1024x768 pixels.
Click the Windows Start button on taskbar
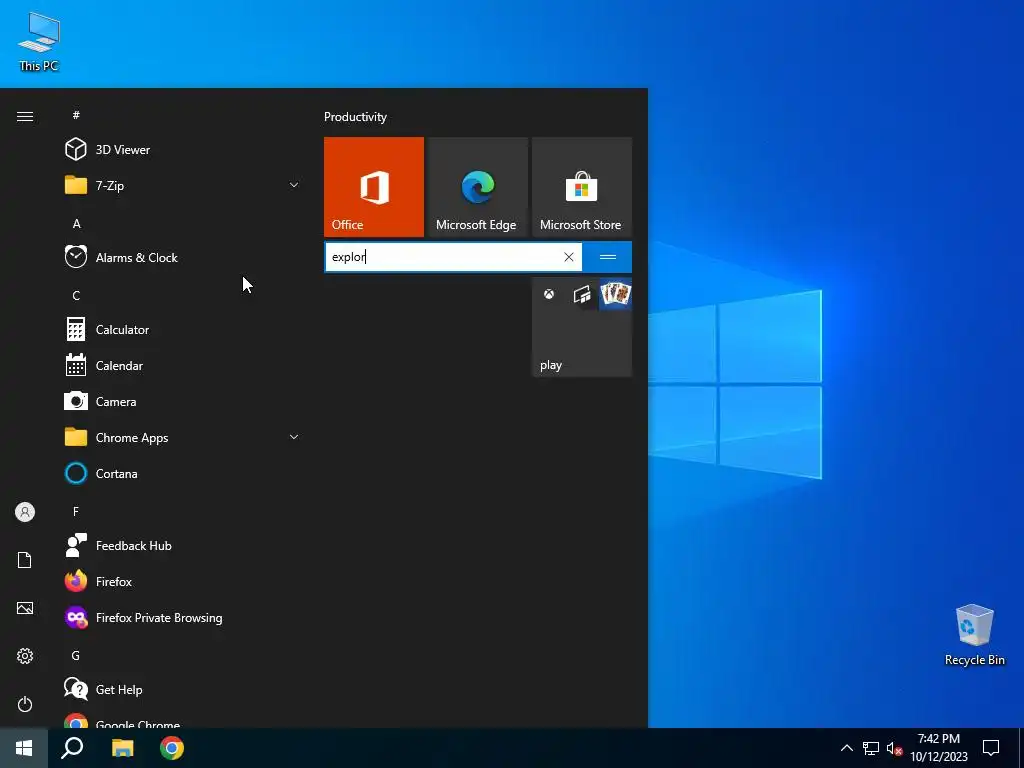tap(24, 748)
